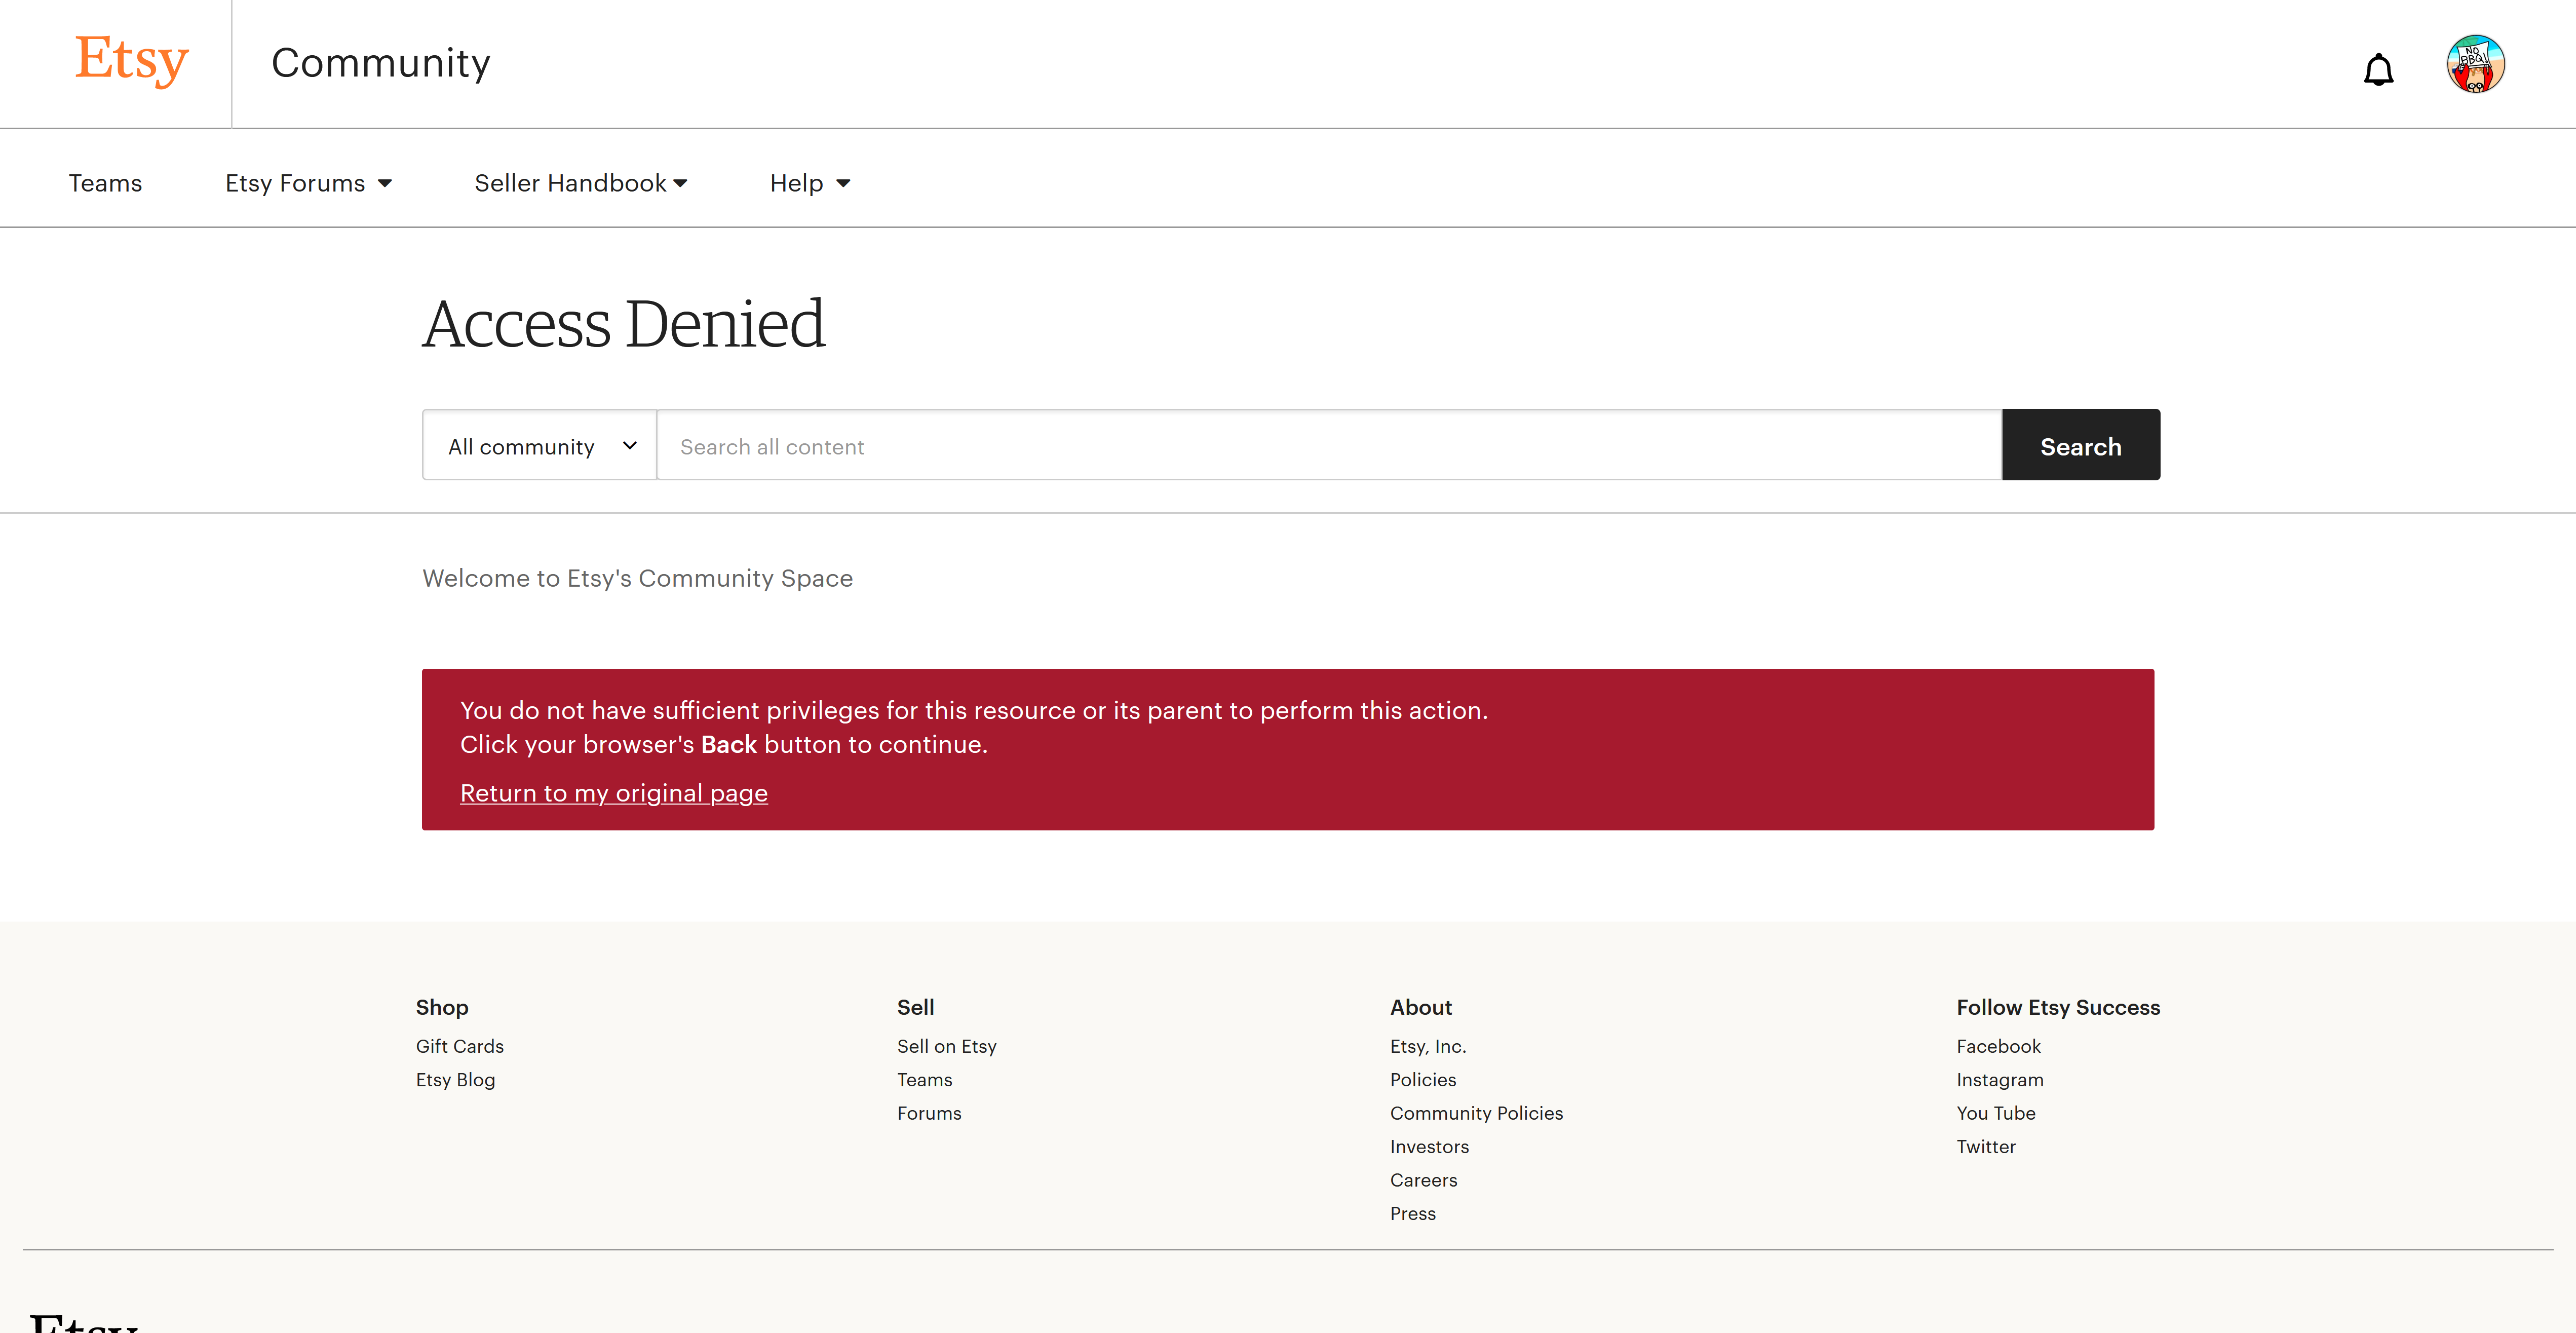Image resolution: width=2576 pixels, height=1333 pixels.
Task: Open Press footer link
Action: (x=1412, y=1214)
